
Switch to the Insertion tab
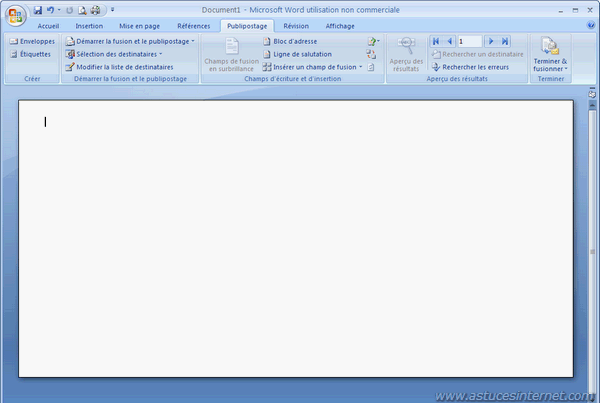89,26
